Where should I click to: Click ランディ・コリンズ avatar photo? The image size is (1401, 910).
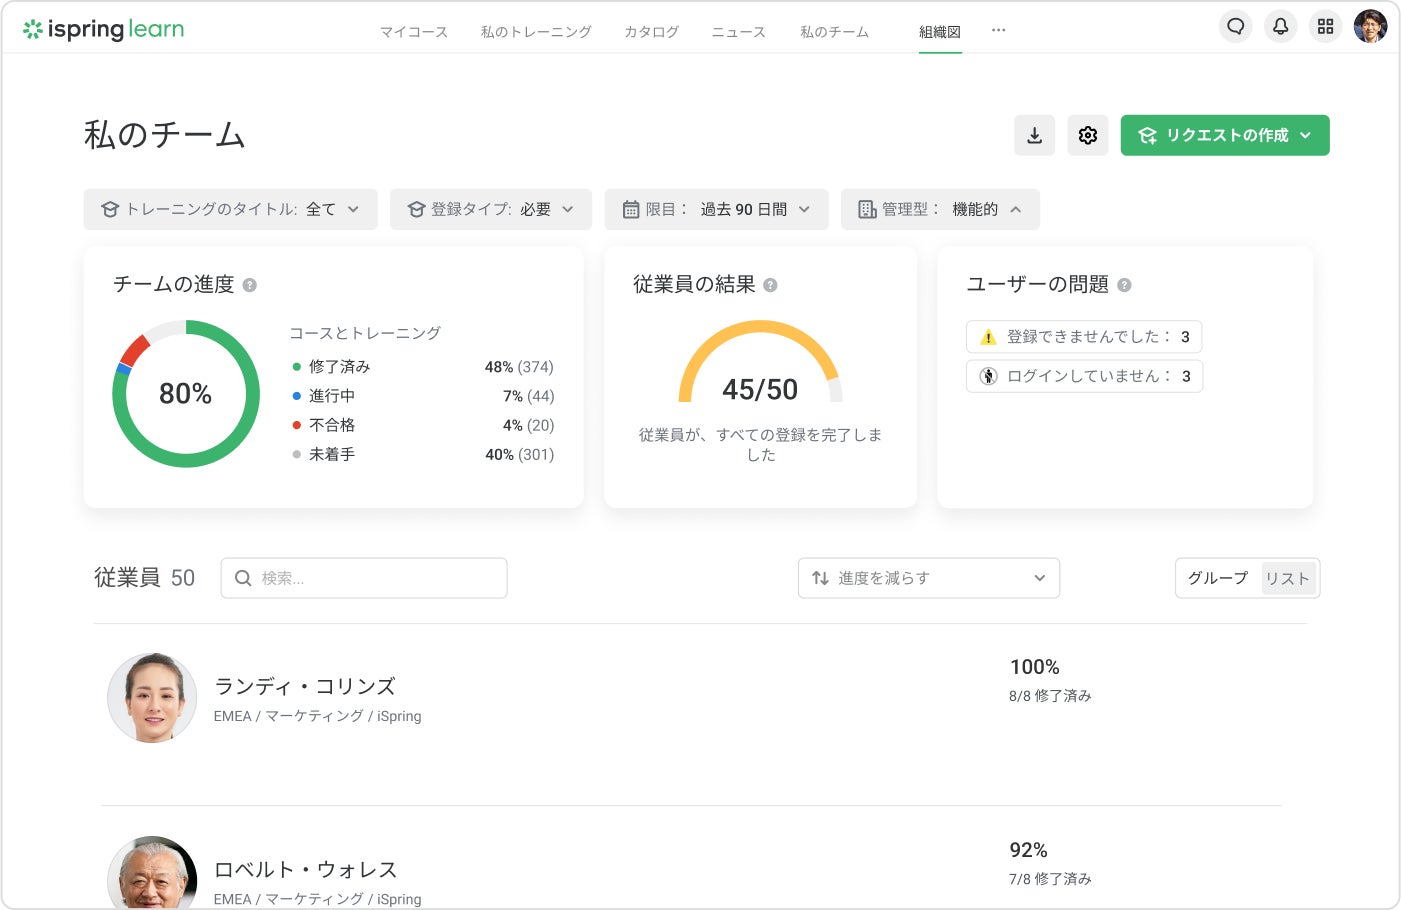pos(152,698)
